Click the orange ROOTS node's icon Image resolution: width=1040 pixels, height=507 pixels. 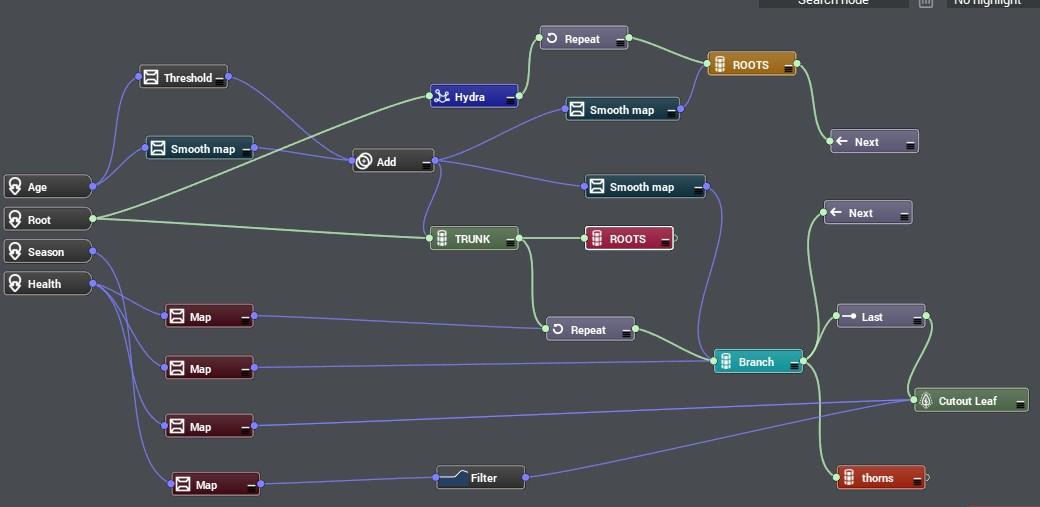click(720, 65)
